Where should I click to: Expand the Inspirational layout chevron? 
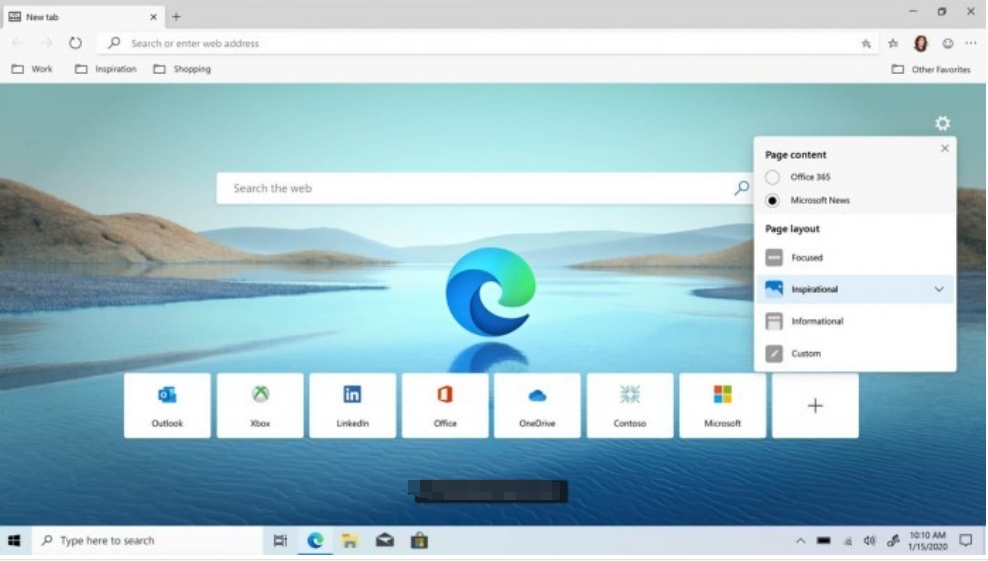[939, 289]
